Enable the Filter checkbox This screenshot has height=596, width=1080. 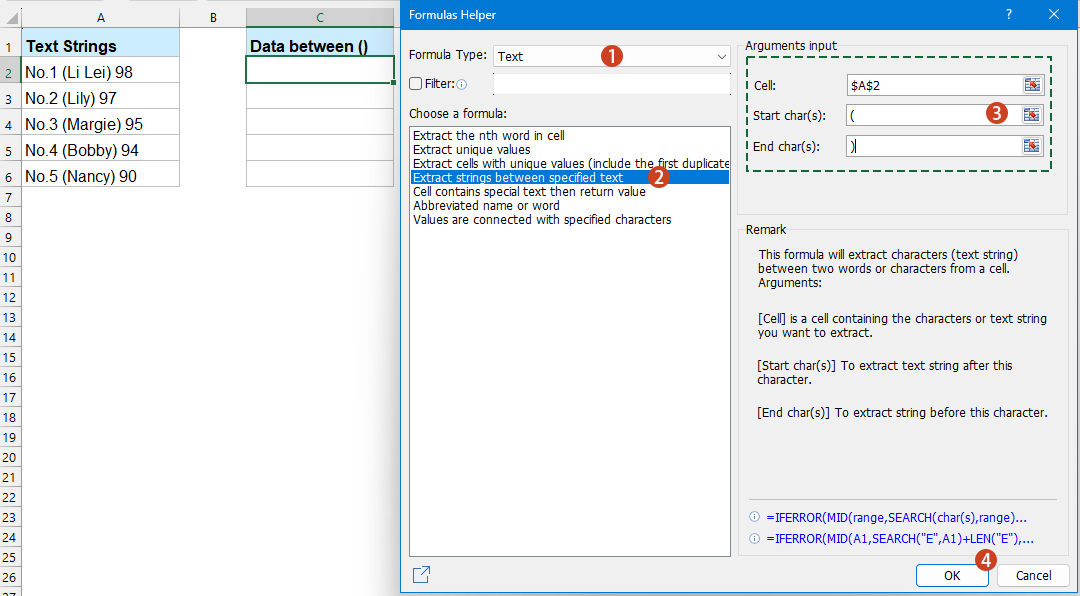click(x=416, y=84)
